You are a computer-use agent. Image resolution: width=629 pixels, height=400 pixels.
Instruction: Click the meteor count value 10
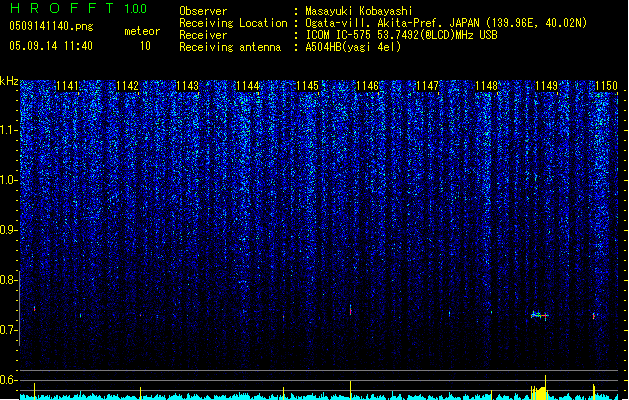pyautogui.click(x=145, y=46)
